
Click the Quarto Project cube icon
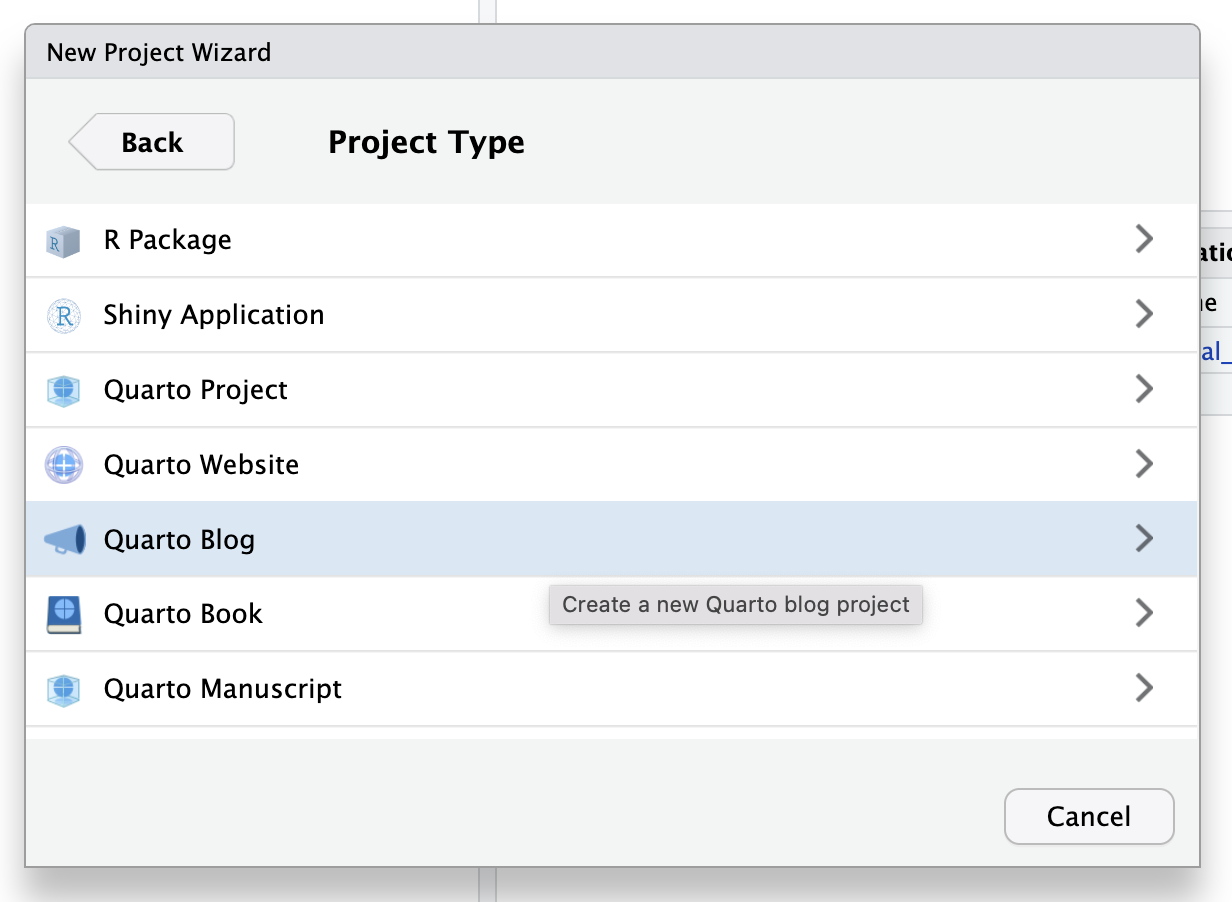63,391
